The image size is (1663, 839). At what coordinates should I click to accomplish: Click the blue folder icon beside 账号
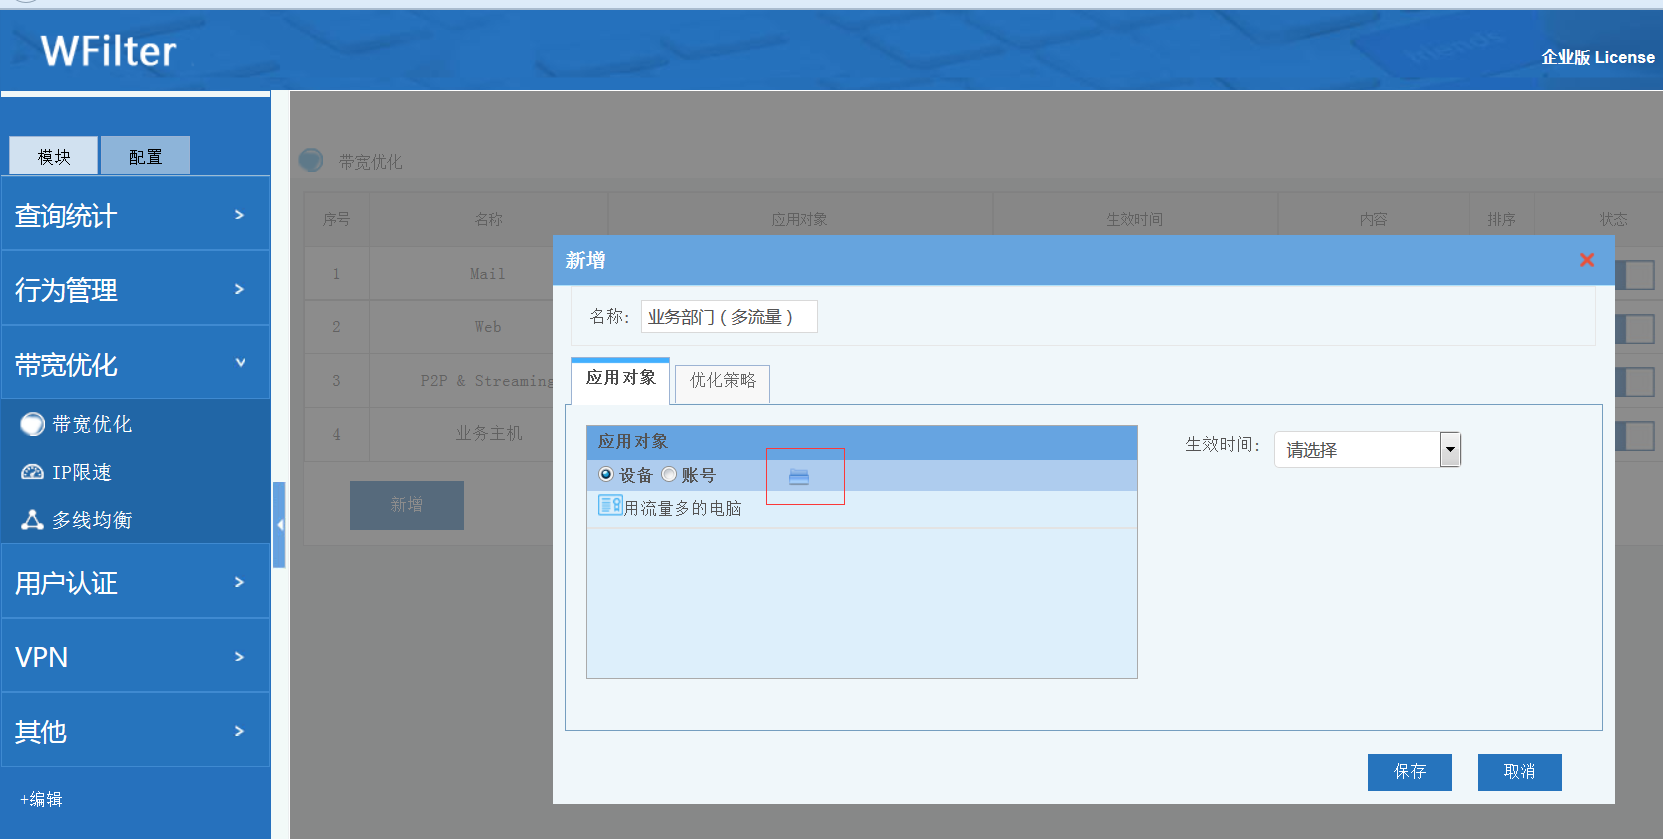pos(798,477)
